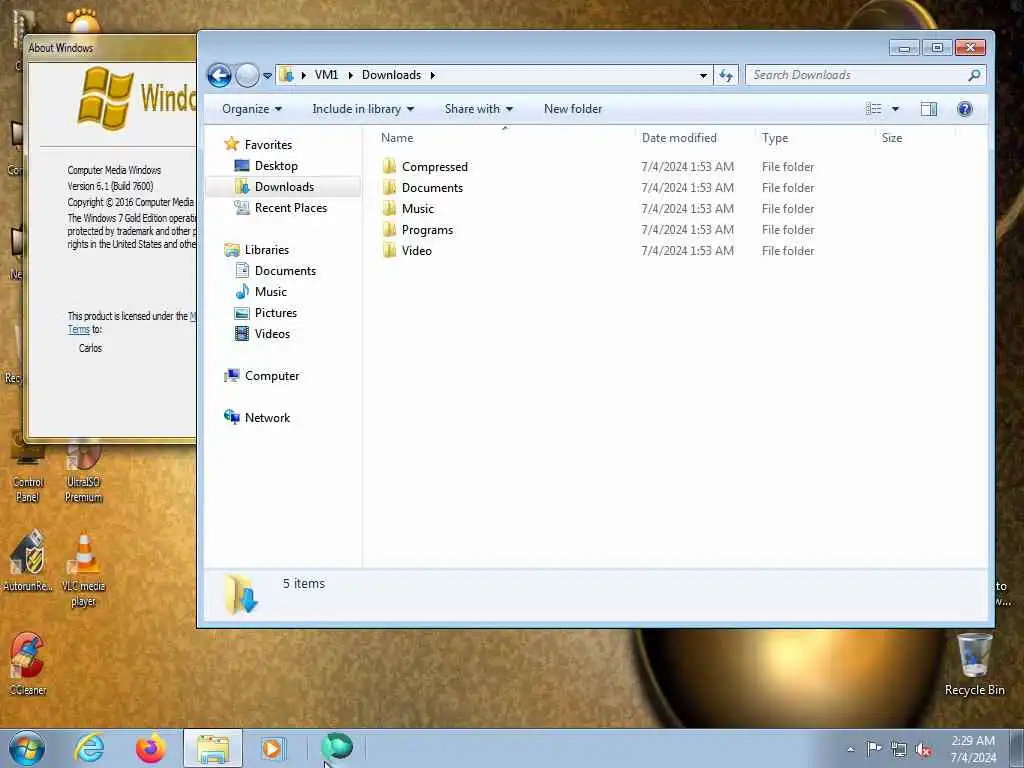This screenshot has width=1024, height=768.
Task: Launch Internet Explorer from taskbar
Action: point(89,748)
